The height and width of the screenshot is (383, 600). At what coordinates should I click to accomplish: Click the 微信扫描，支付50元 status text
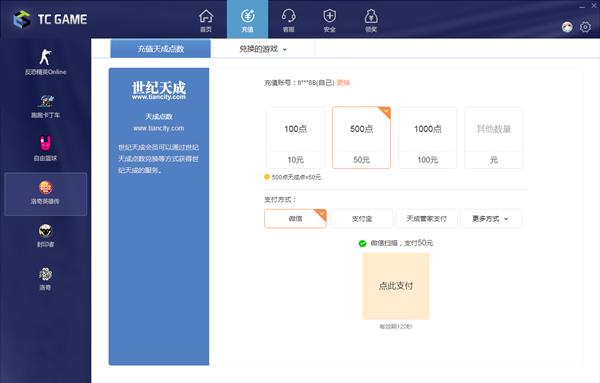401,243
